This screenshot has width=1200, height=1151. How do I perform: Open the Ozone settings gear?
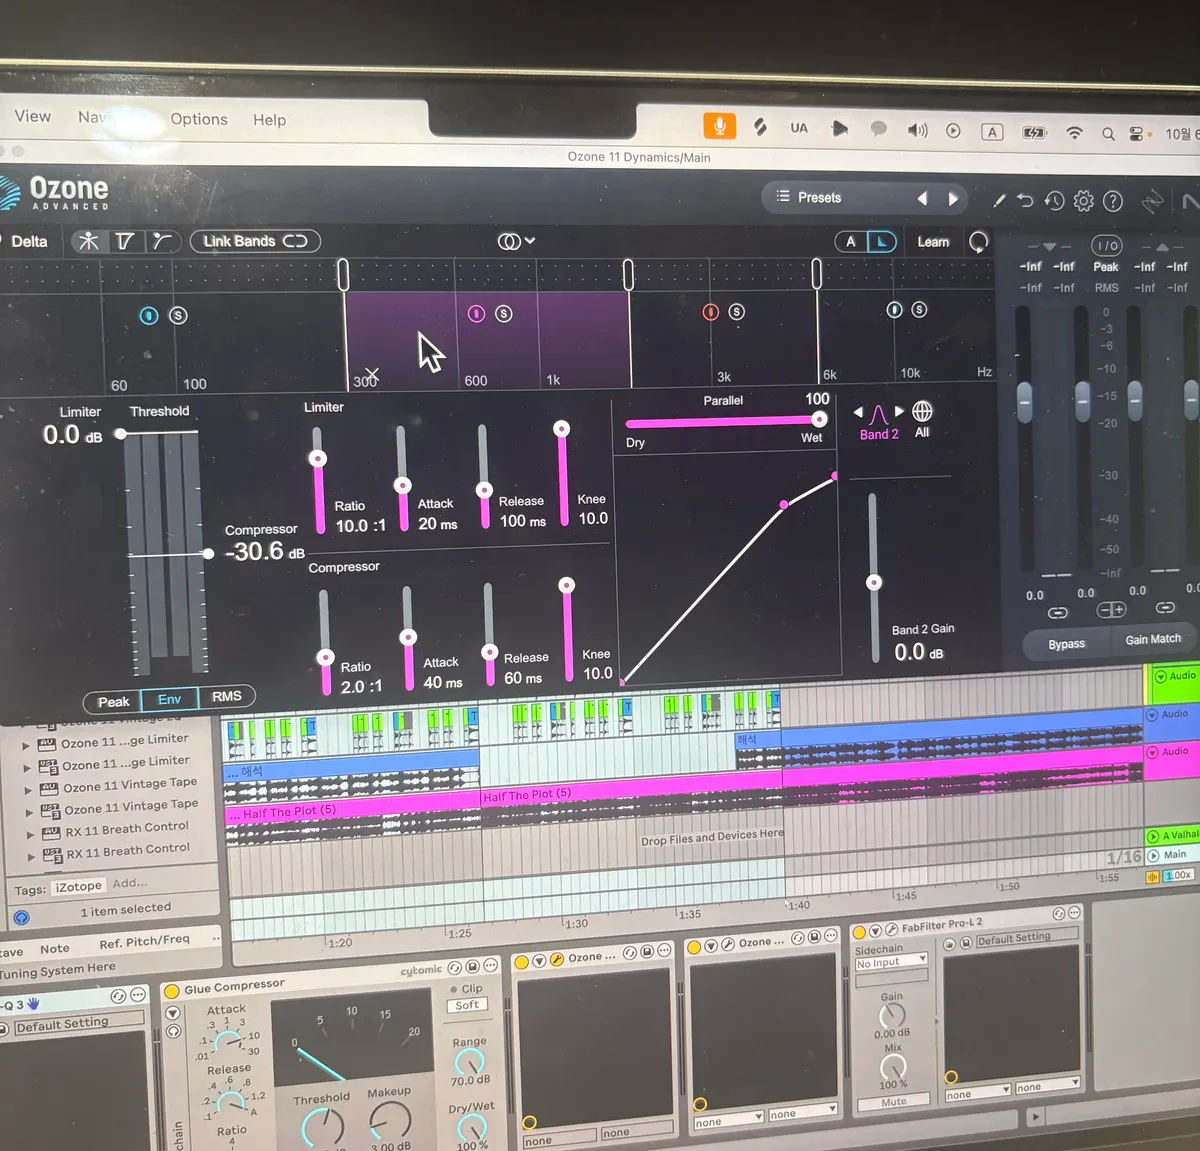(x=1083, y=201)
